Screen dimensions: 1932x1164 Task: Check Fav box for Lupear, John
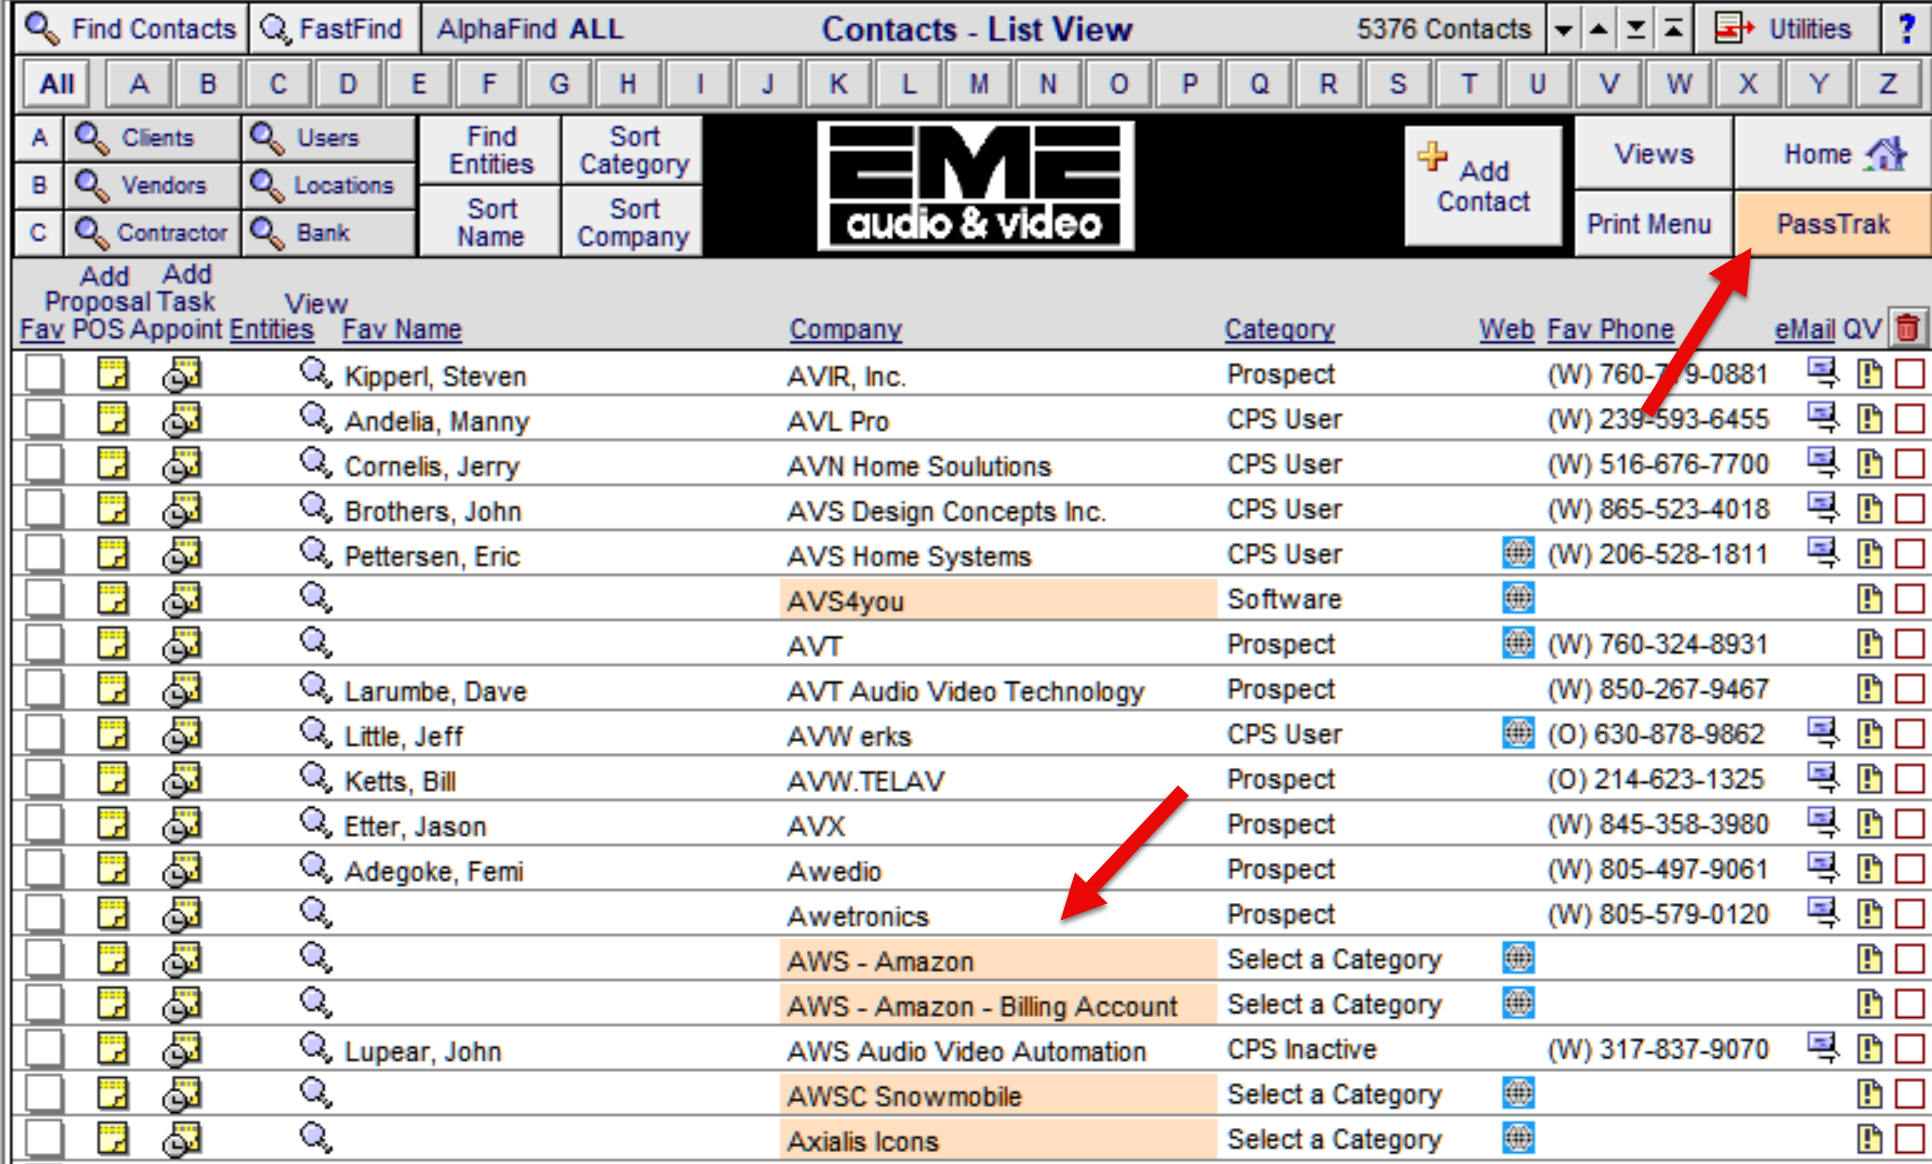[x=44, y=1049]
